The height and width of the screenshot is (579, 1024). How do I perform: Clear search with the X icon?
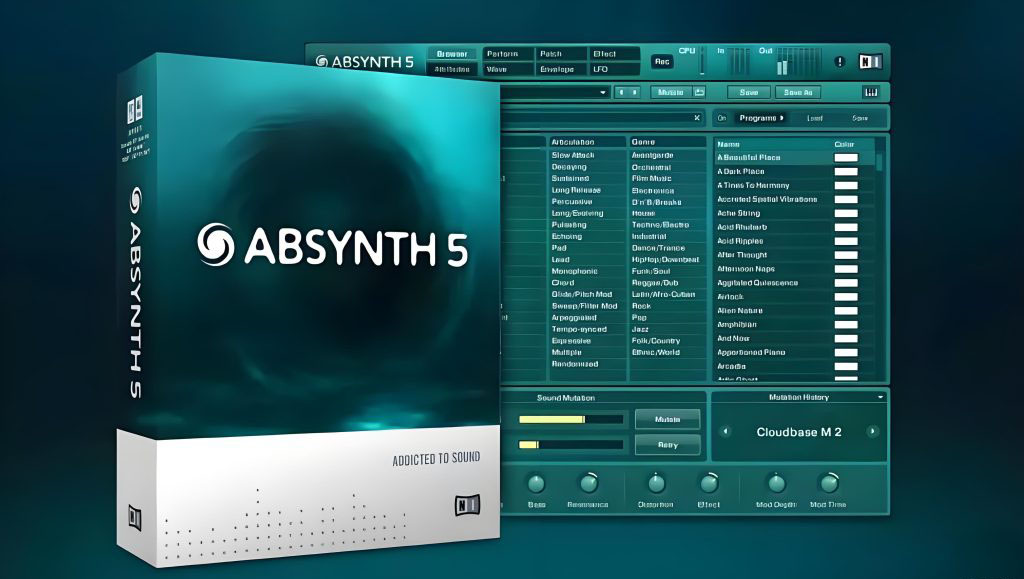[696, 118]
